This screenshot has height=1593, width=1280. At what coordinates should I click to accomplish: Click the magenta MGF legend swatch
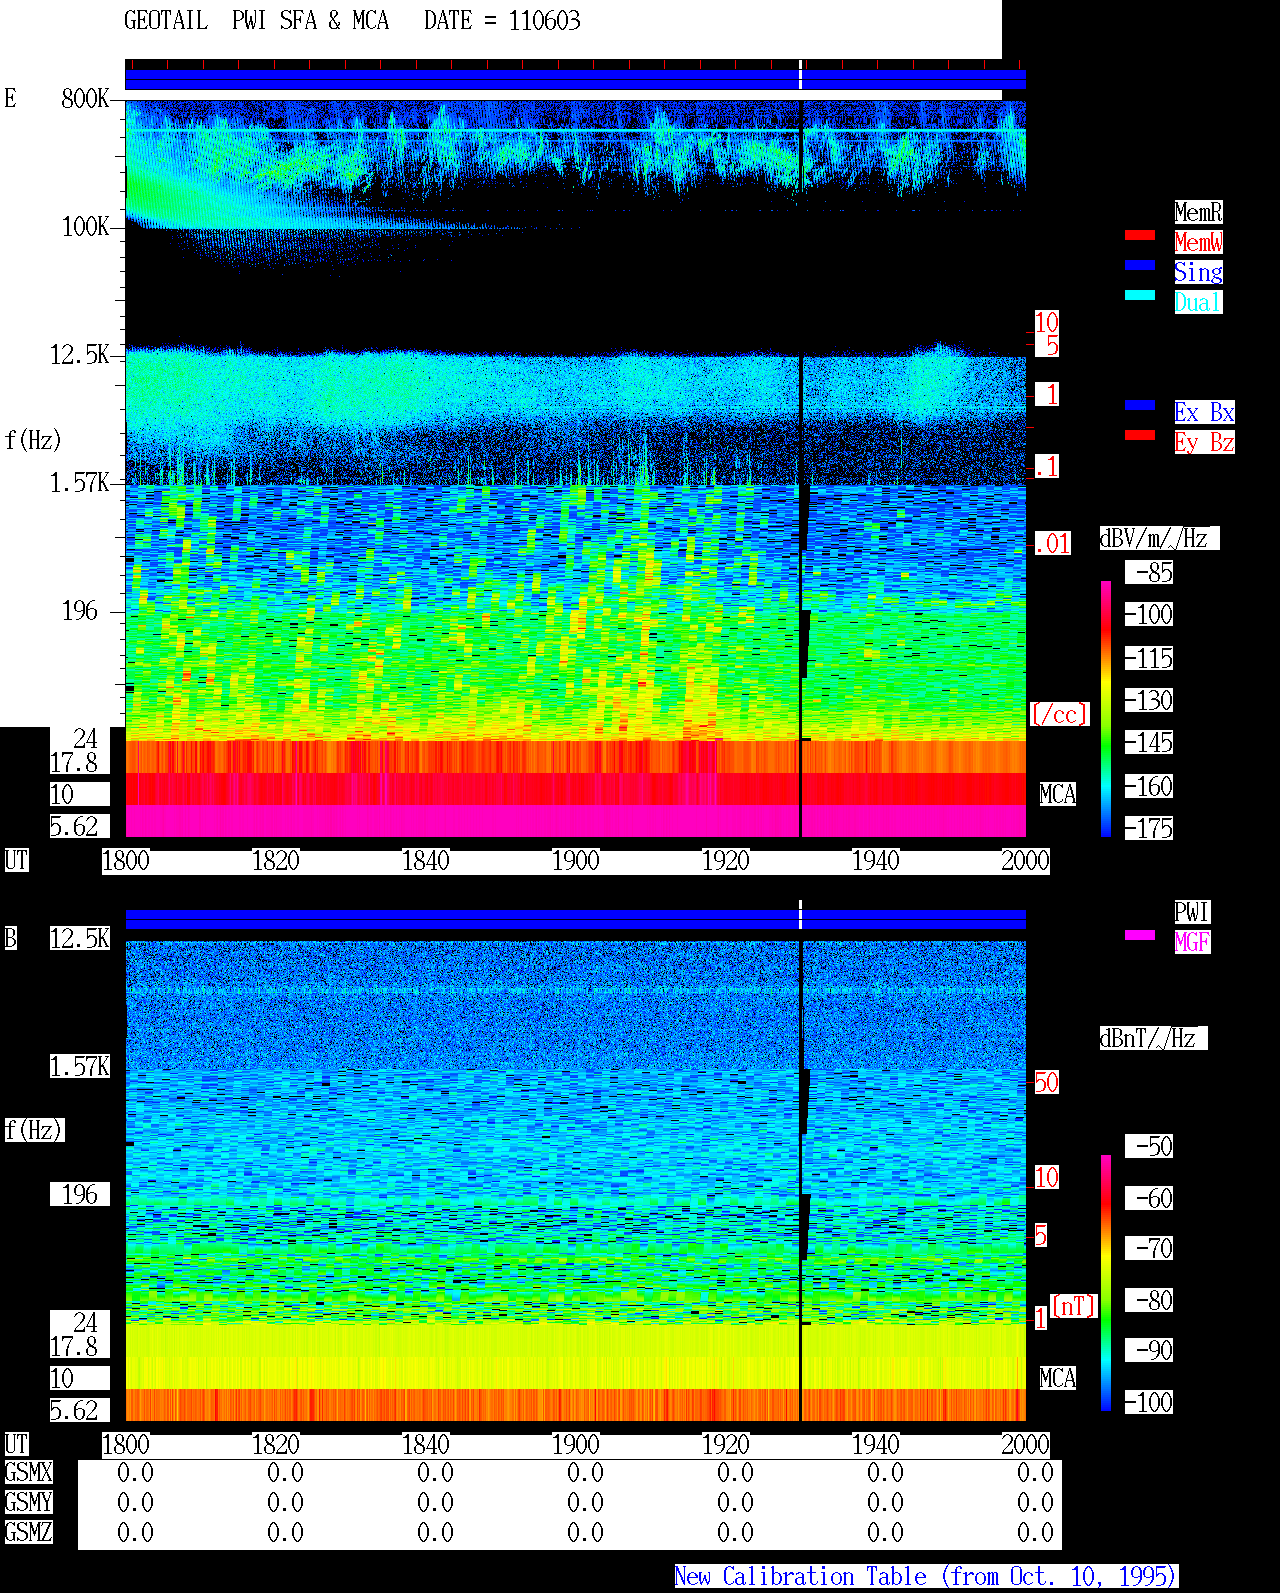click(x=1140, y=935)
